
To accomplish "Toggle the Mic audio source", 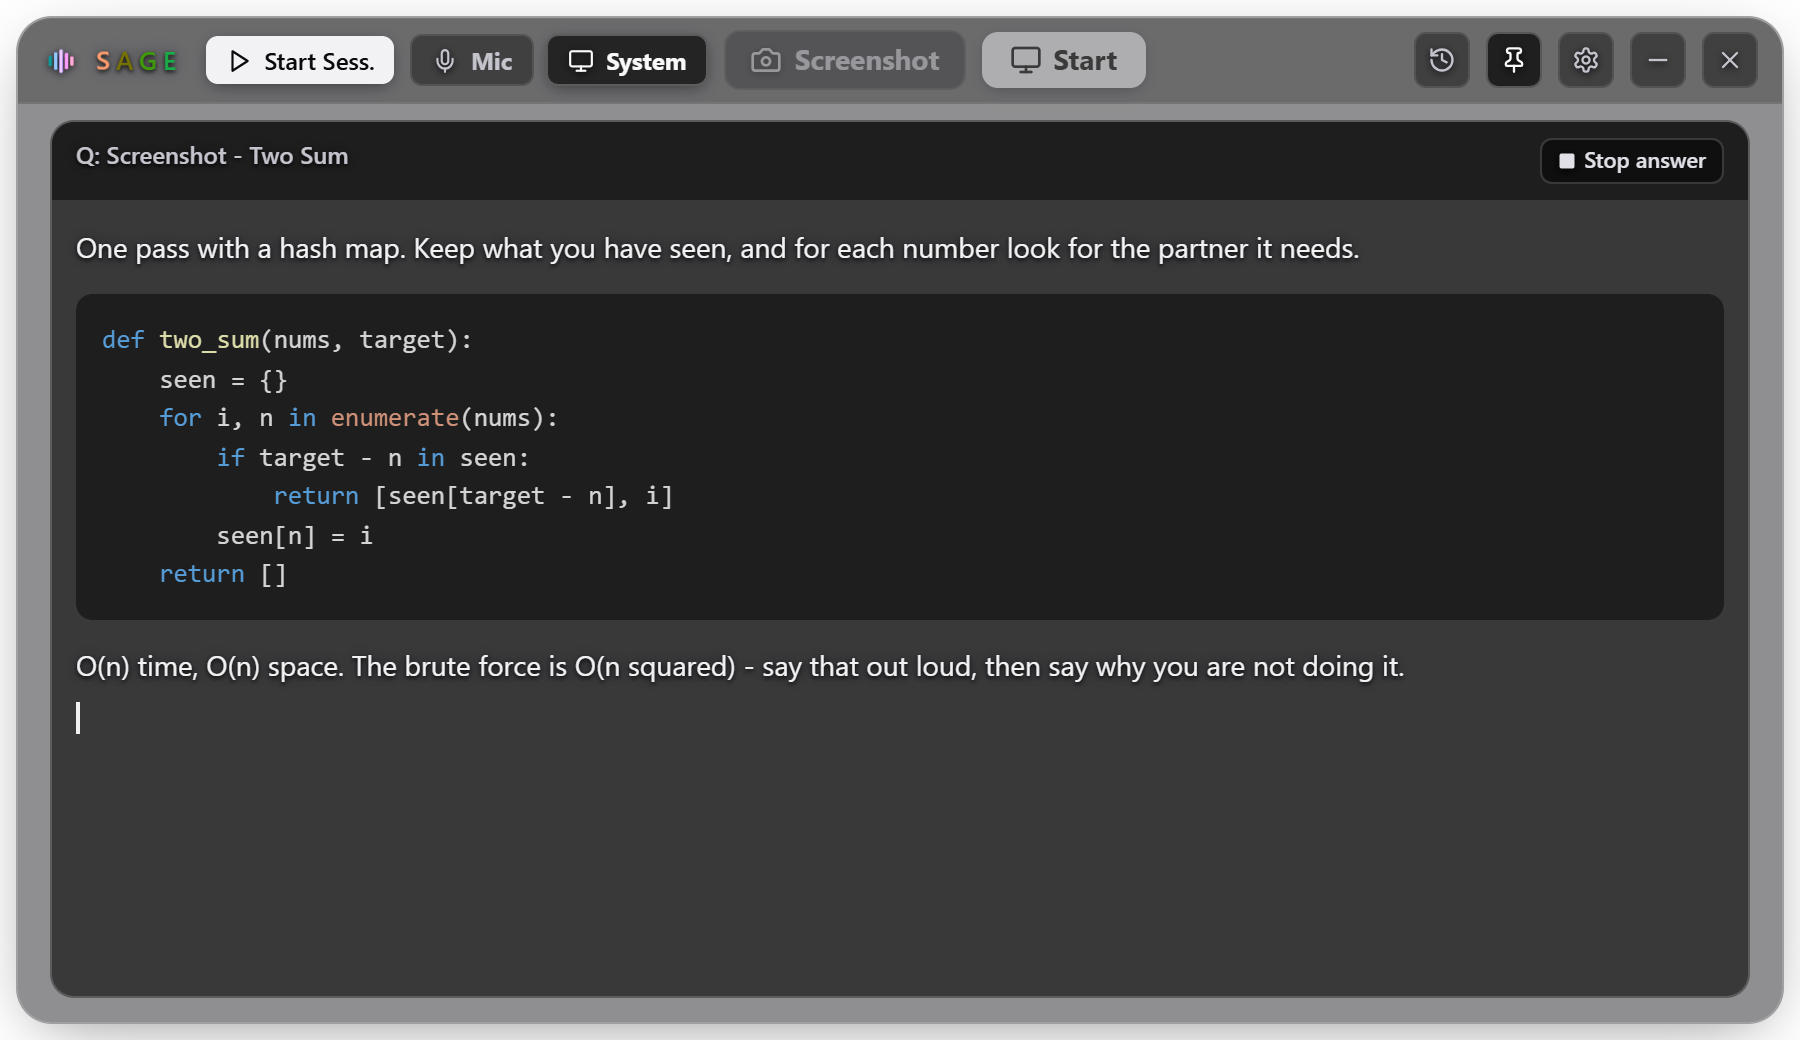I will pyautogui.click(x=472, y=61).
